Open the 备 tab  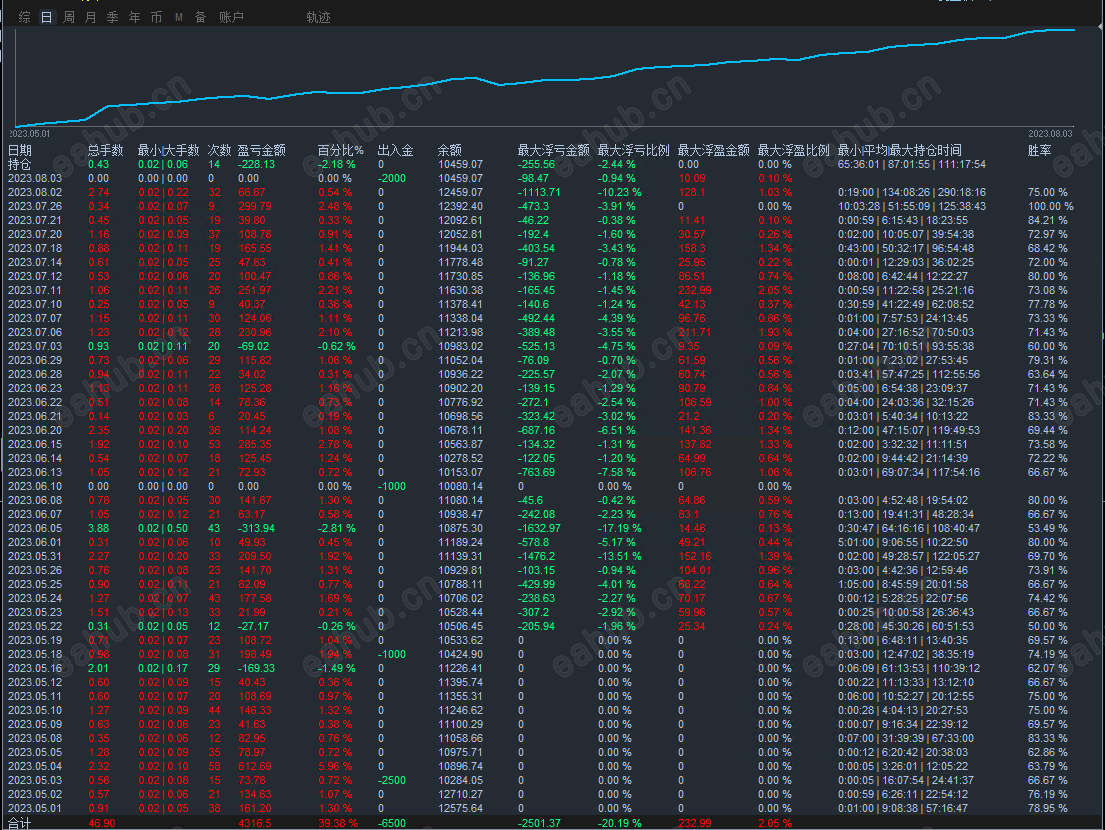coord(200,17)
